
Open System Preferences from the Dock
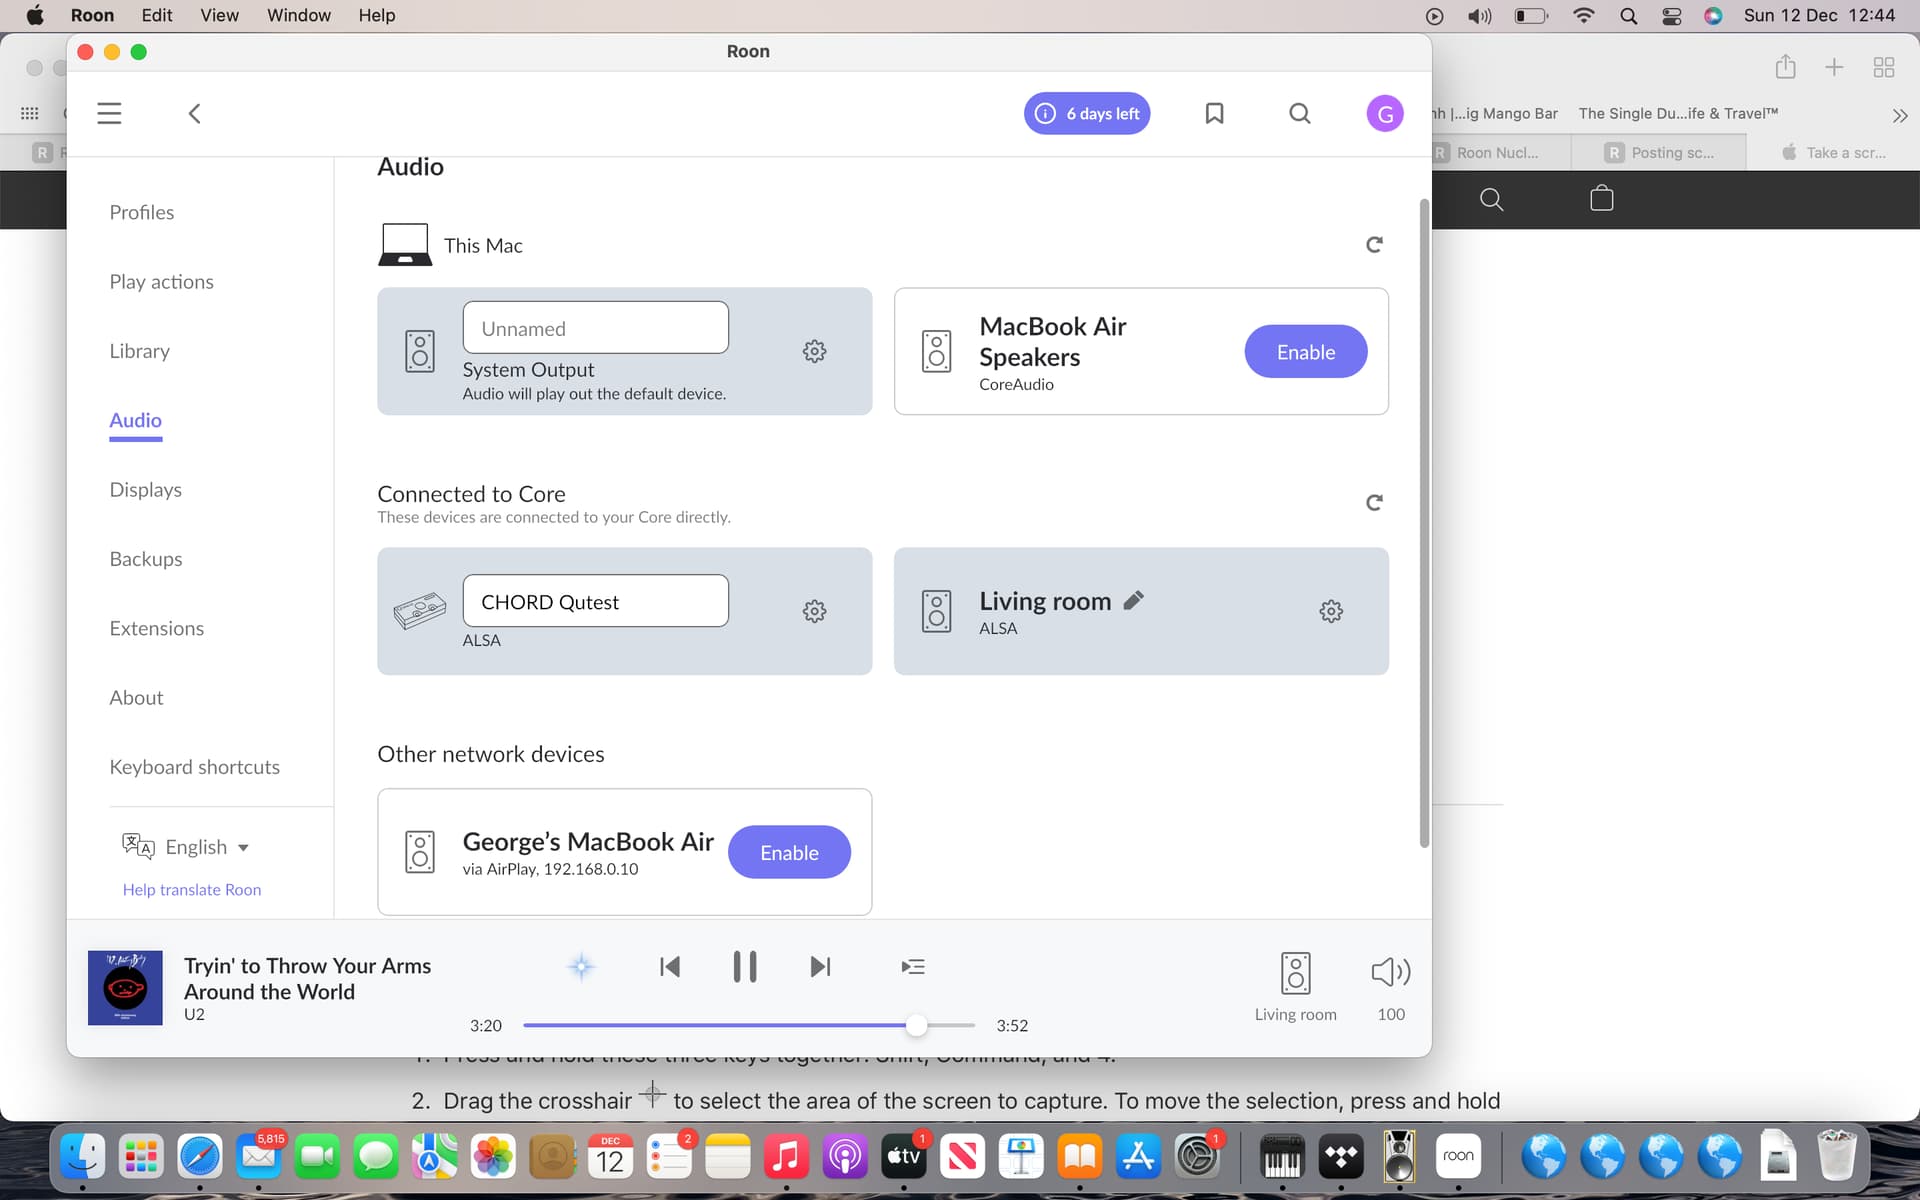pos(1197,1157)
